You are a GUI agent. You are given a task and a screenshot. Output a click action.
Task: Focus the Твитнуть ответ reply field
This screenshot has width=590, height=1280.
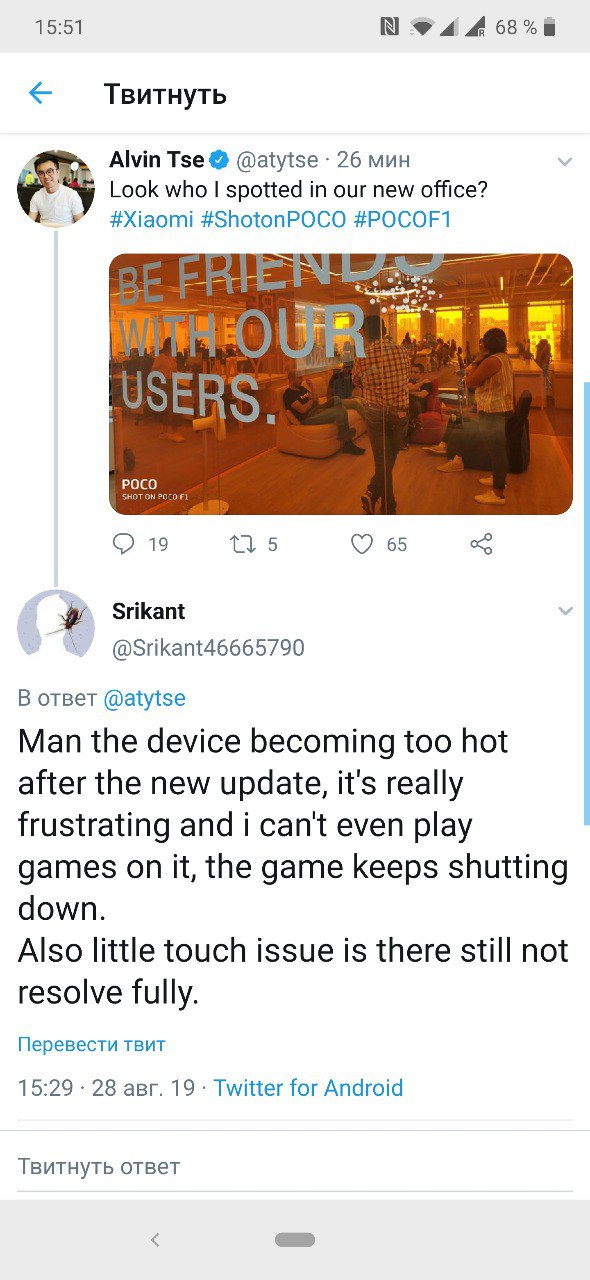(x=295, y=1166)
